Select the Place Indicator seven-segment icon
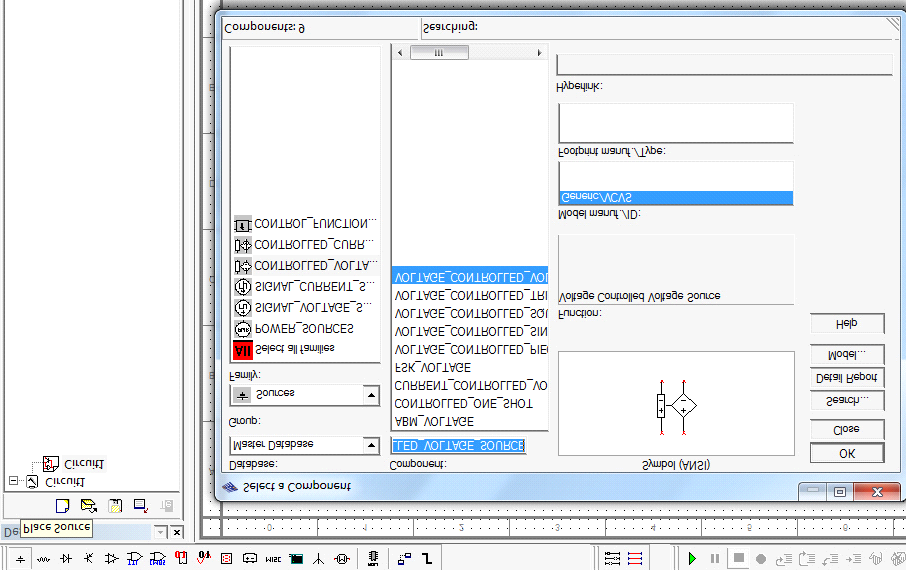906x570 pixels. coord(226,559)
